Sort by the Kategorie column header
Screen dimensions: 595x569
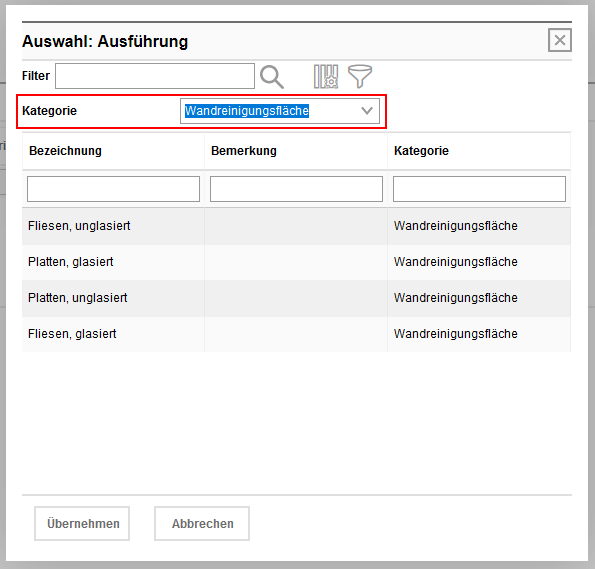tap(421, 151)
